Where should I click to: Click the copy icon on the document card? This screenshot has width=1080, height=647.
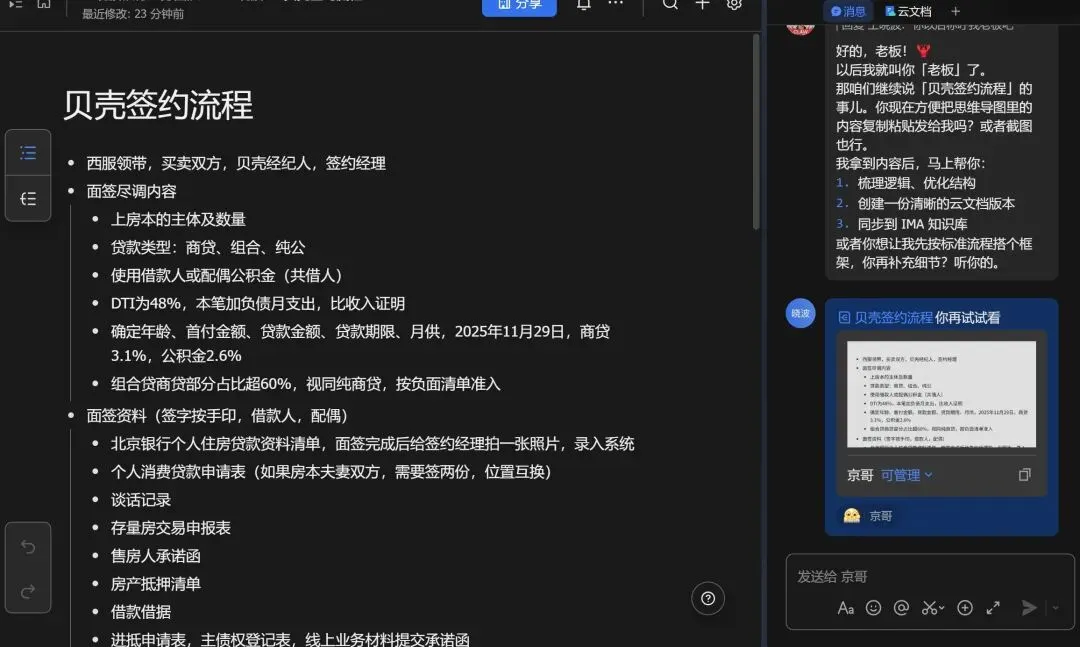(1024, 475)
